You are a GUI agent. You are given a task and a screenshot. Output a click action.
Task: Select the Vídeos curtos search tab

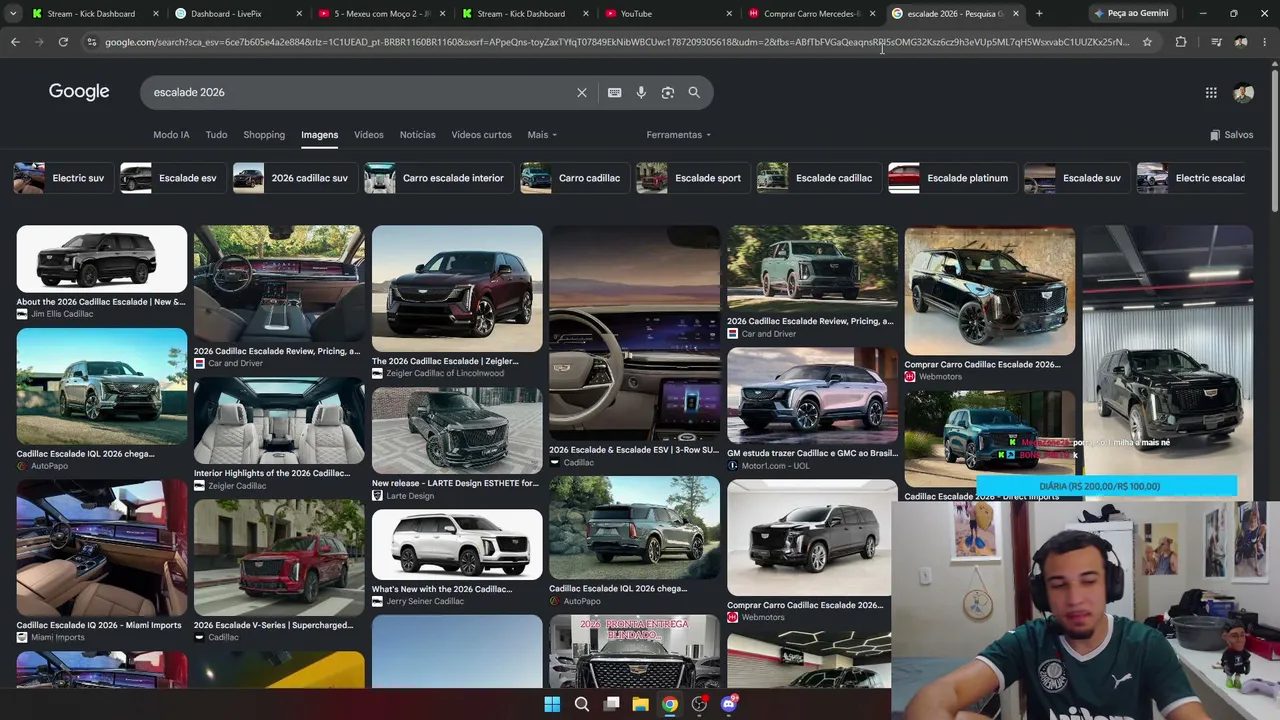click(481, 135)
